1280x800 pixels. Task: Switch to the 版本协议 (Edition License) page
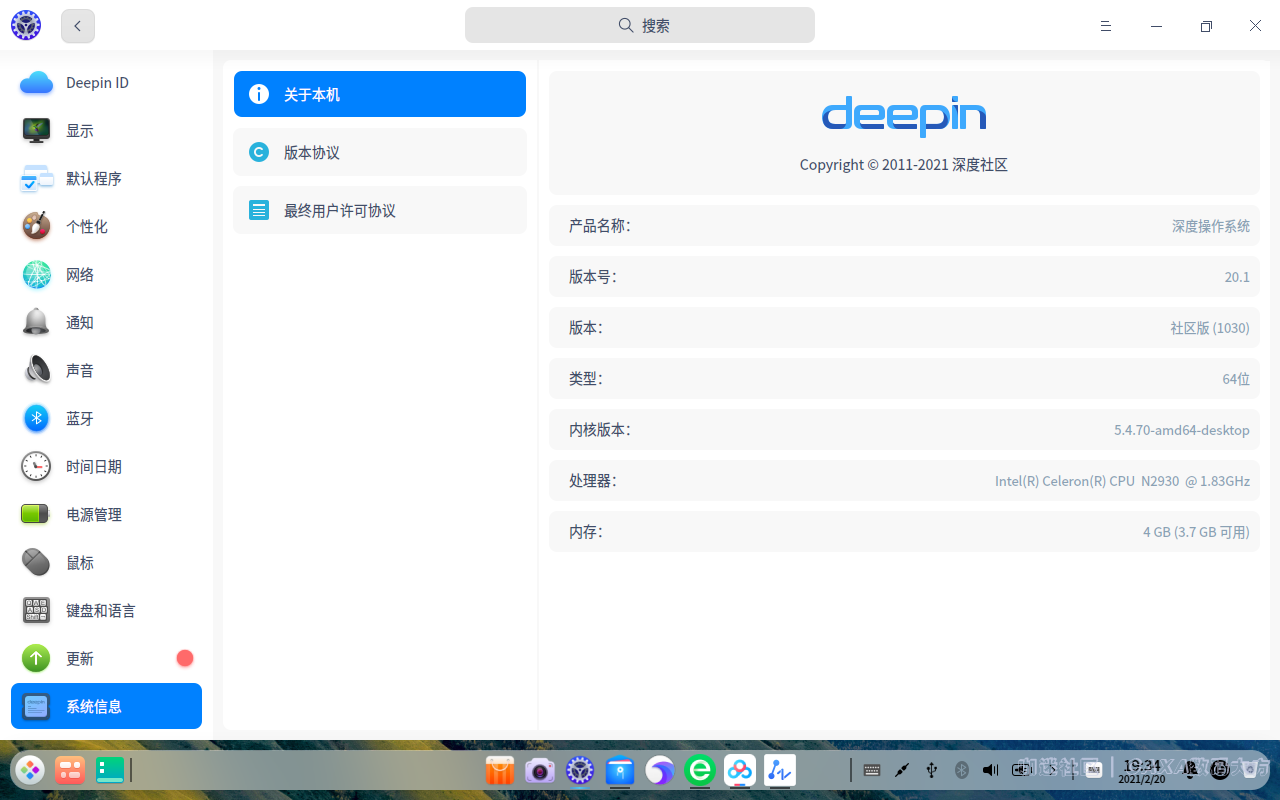point(380,153)
